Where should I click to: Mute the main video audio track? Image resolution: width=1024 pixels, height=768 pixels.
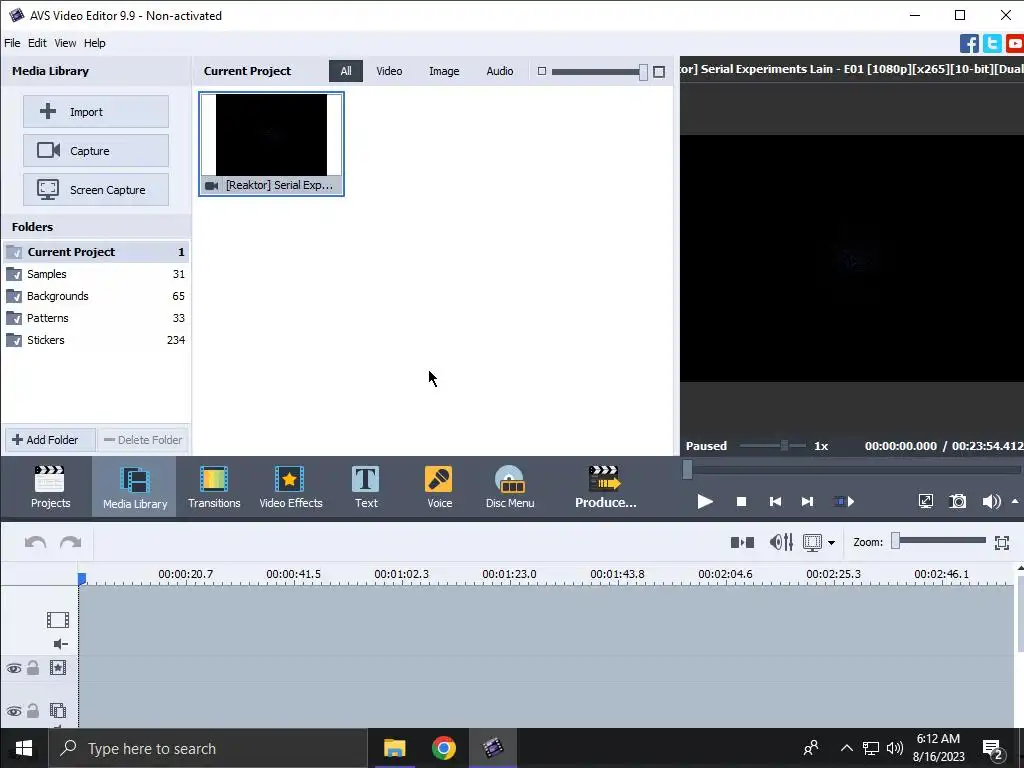(x=60, y=645)
